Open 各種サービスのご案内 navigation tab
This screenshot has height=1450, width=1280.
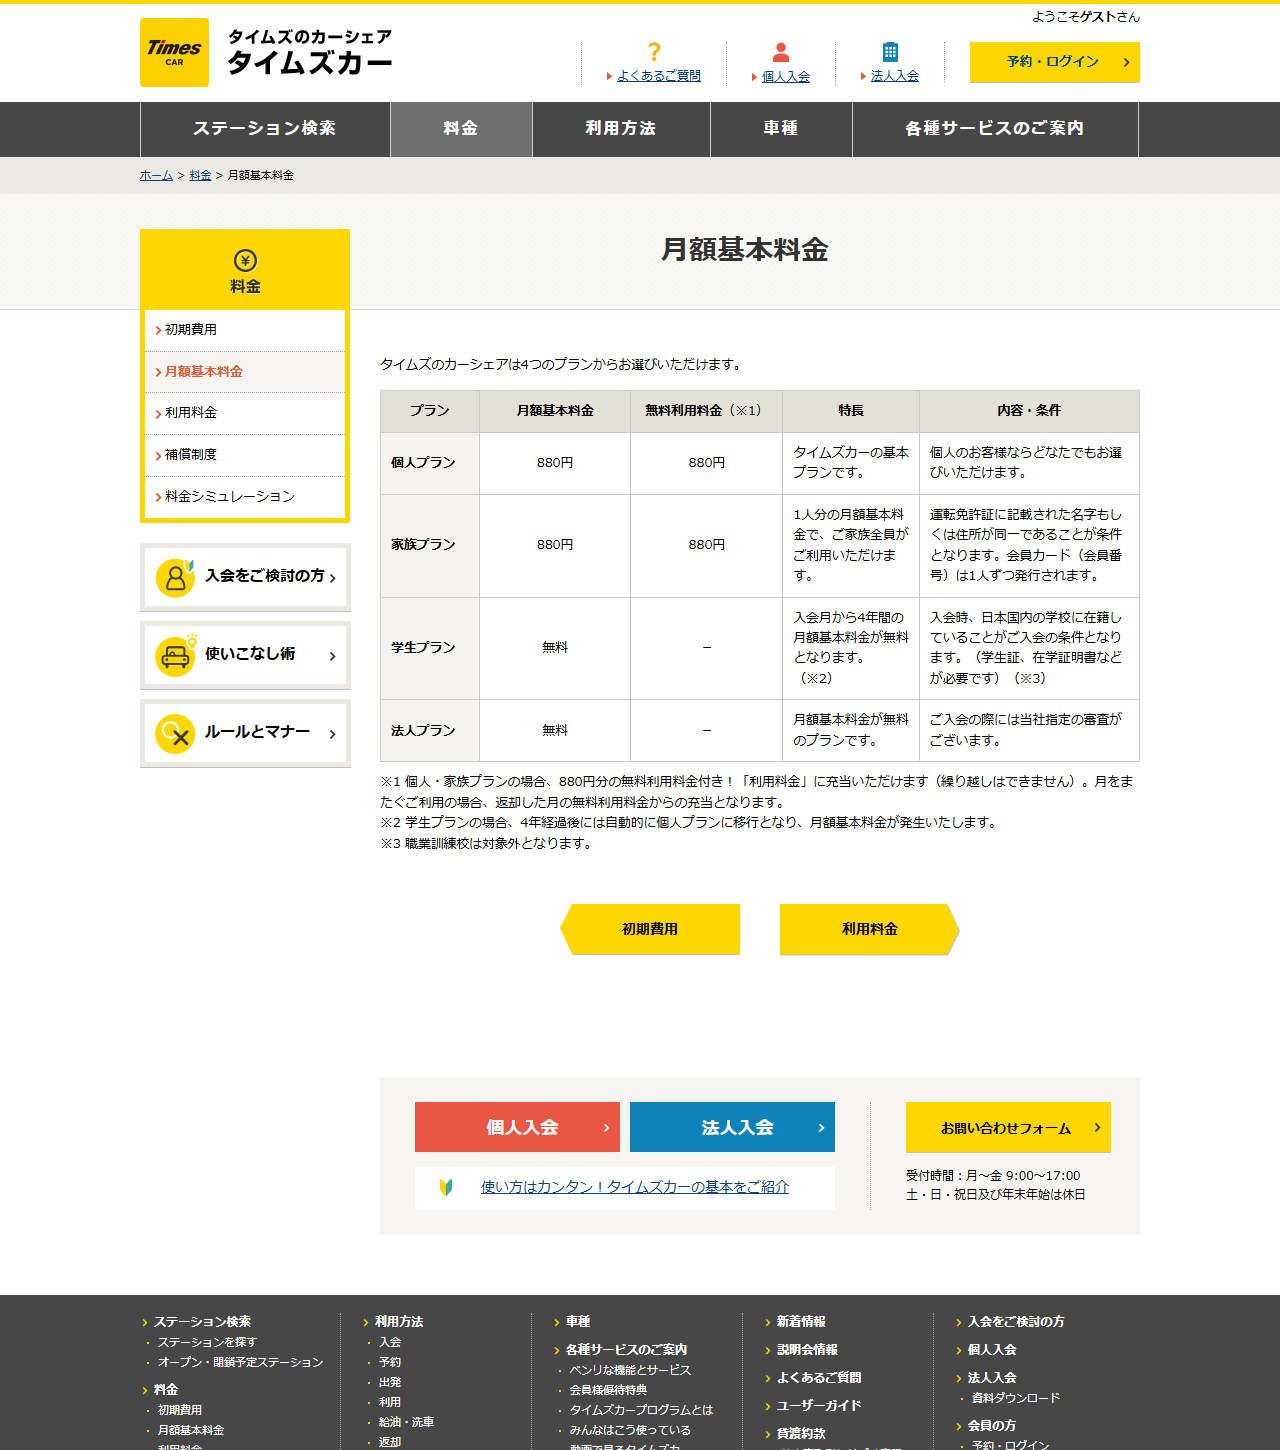pos(995,129)
